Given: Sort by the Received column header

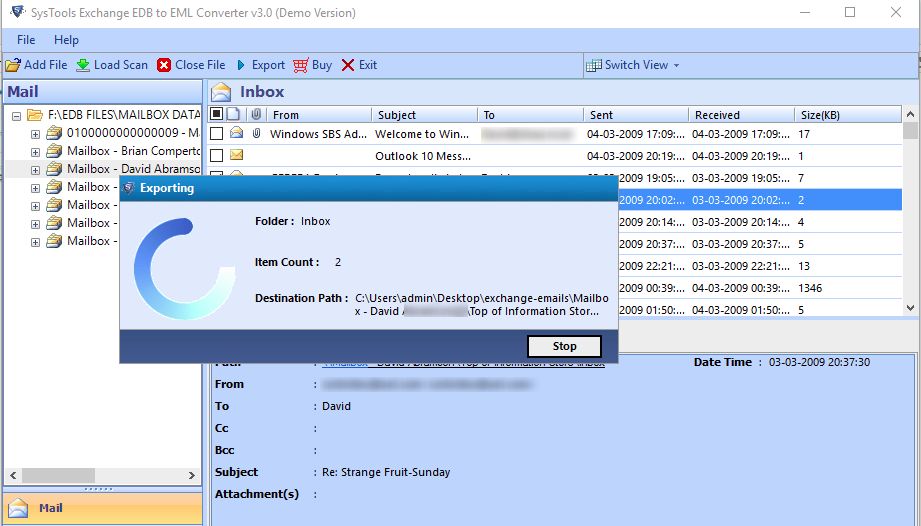Looking at the screenshot, I should click(741, 114).
